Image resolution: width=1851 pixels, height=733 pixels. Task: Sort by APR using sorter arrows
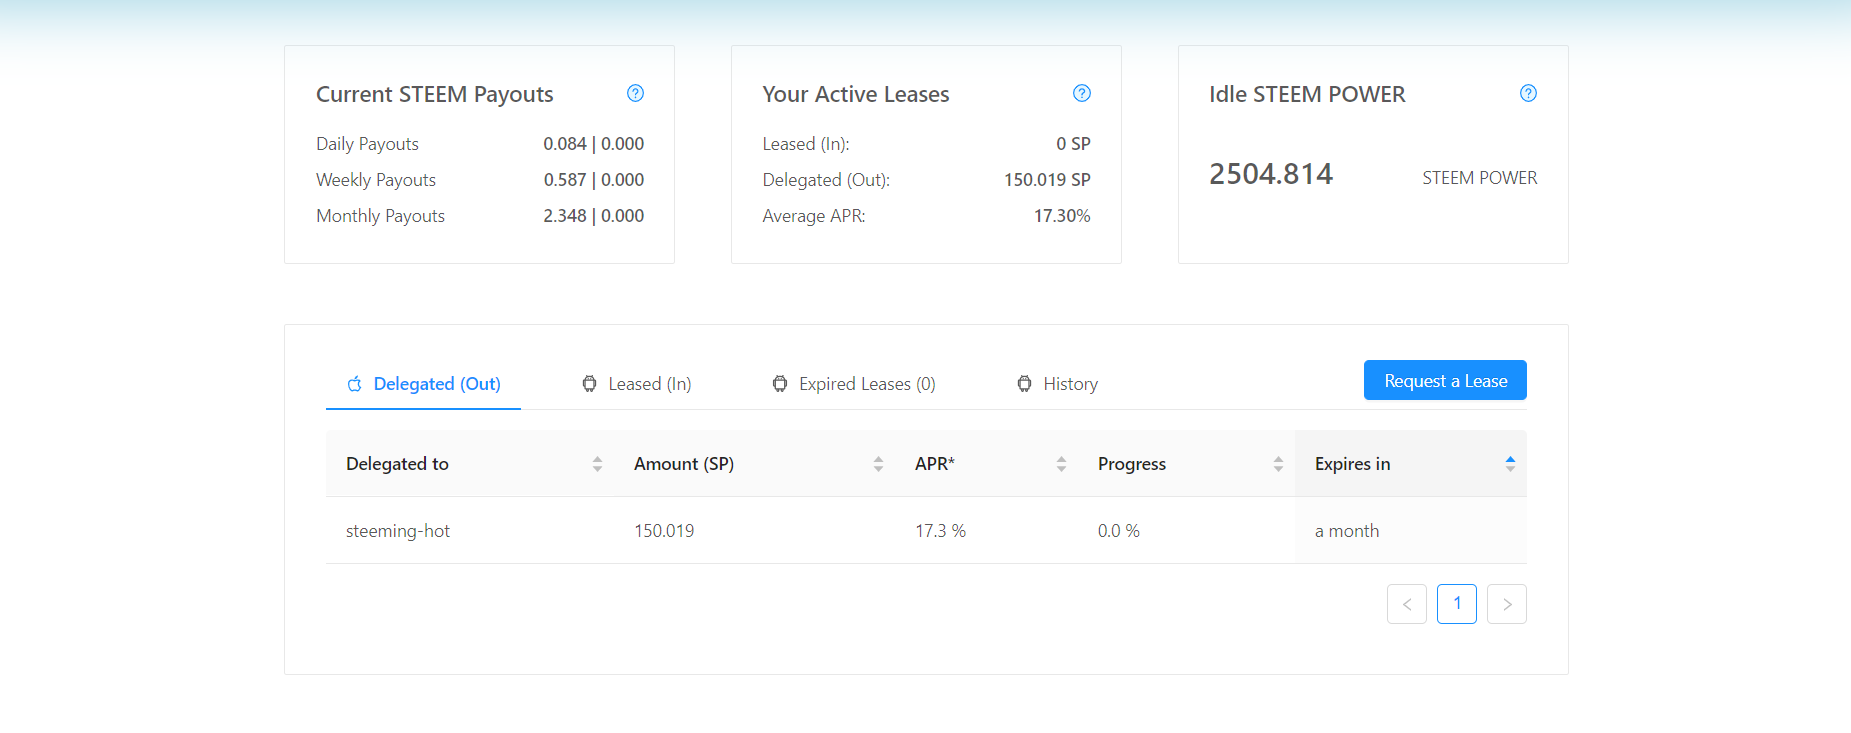[x=1061, y=464]
